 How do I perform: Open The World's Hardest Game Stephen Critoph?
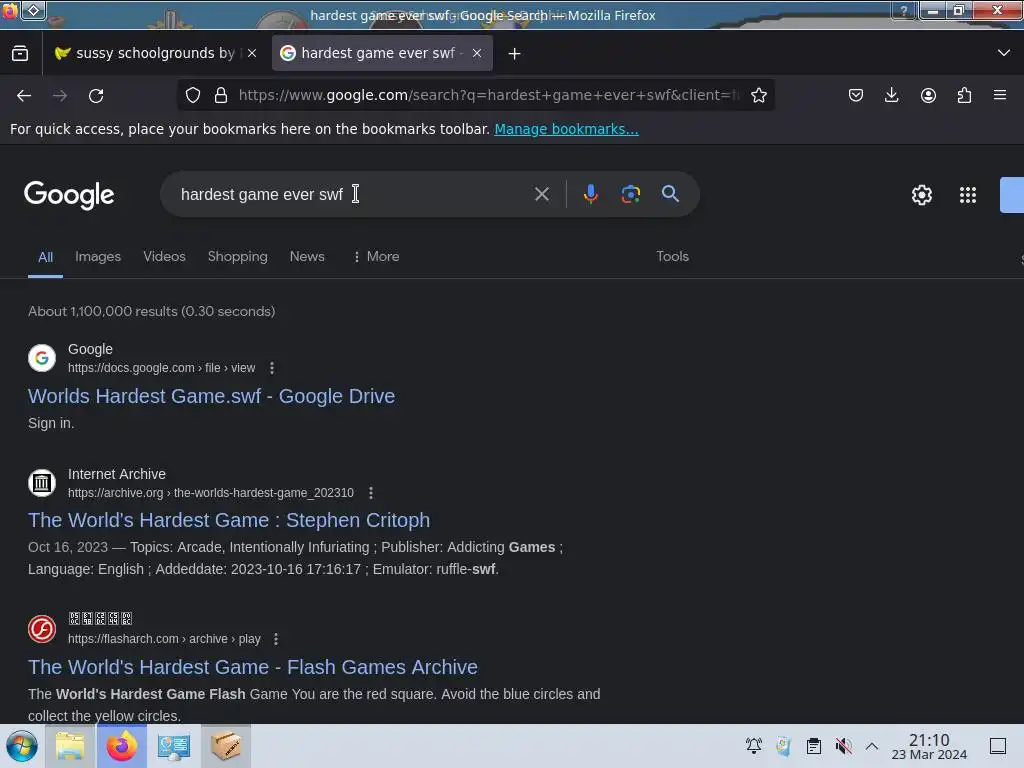[x=229, y=520]
